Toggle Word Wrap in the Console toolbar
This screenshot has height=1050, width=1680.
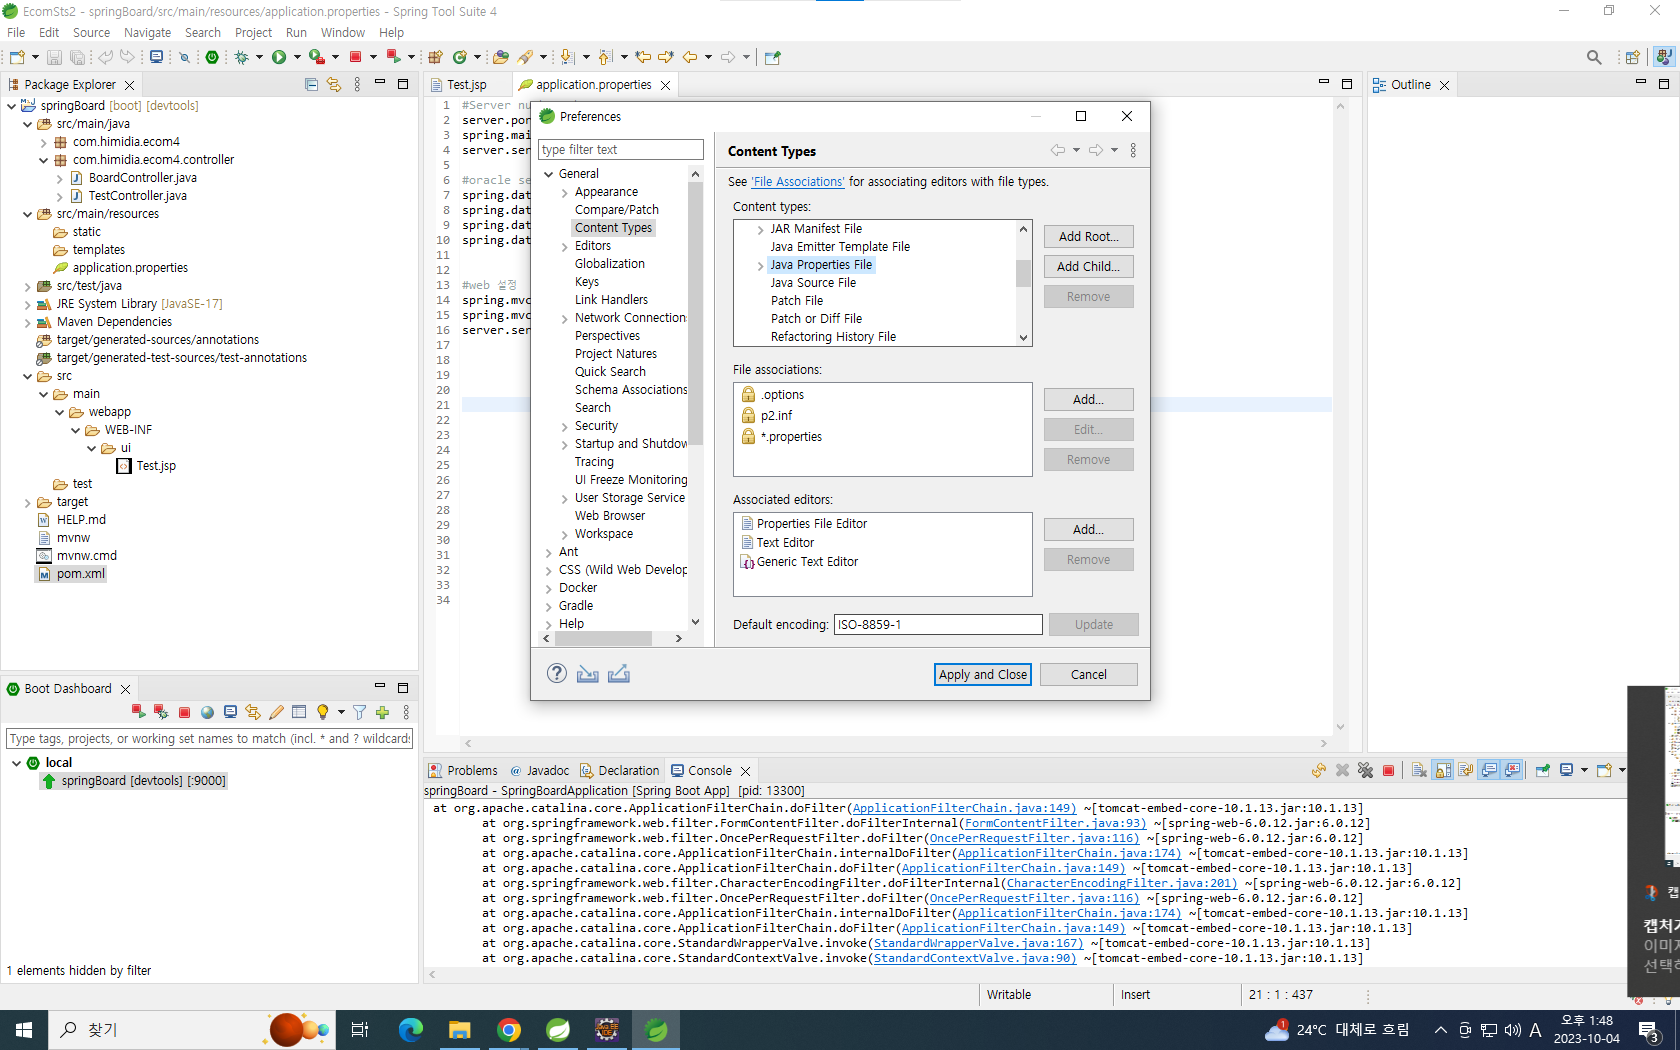[1466, 770]
